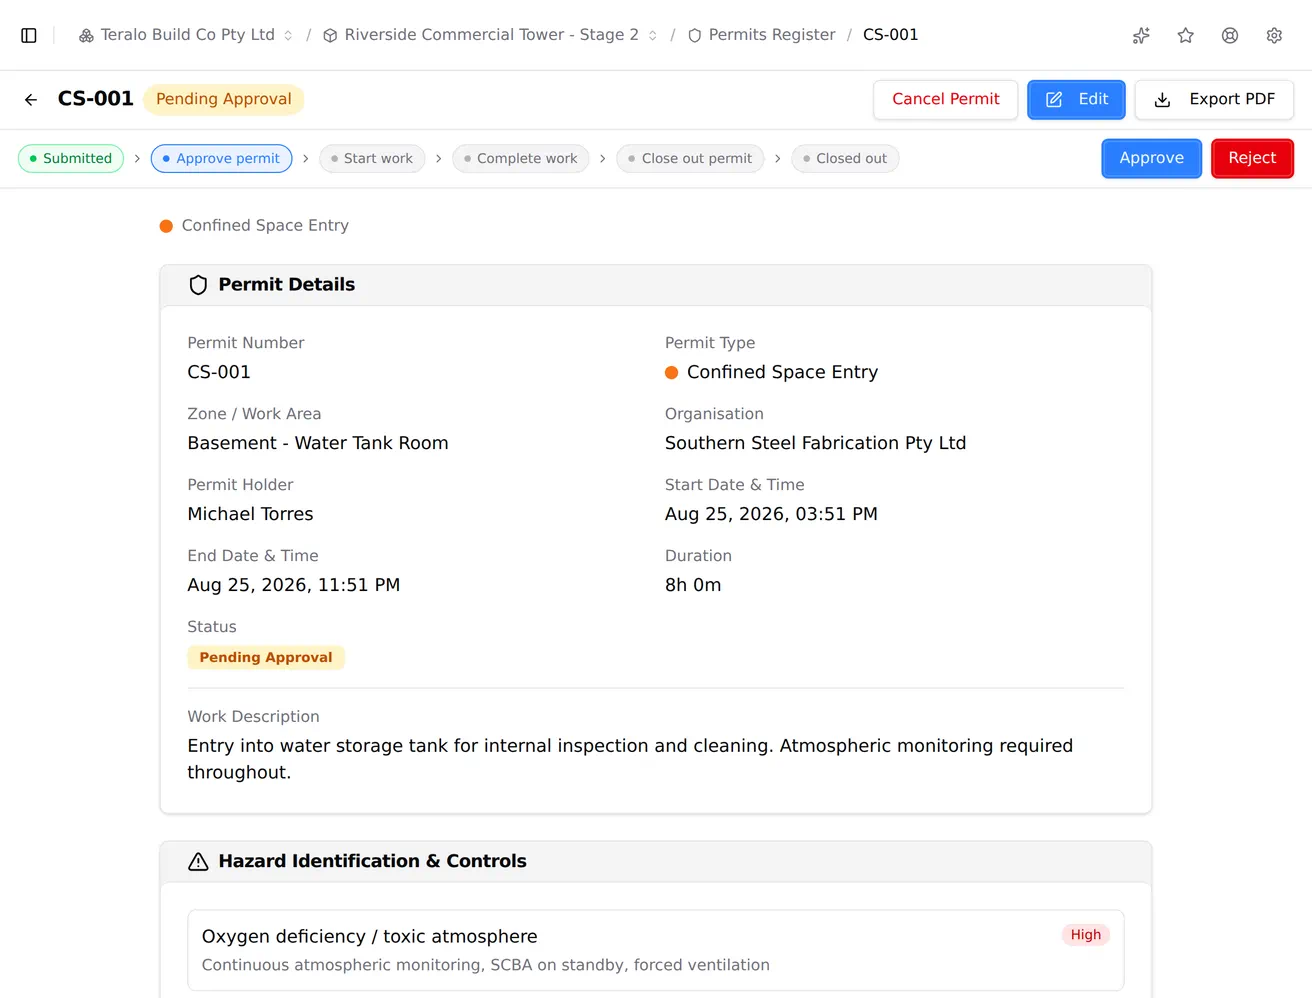Viewport: 1312px width, 998px height.
Task: Select the Submitted workflow step
Action: click(71, 158)
